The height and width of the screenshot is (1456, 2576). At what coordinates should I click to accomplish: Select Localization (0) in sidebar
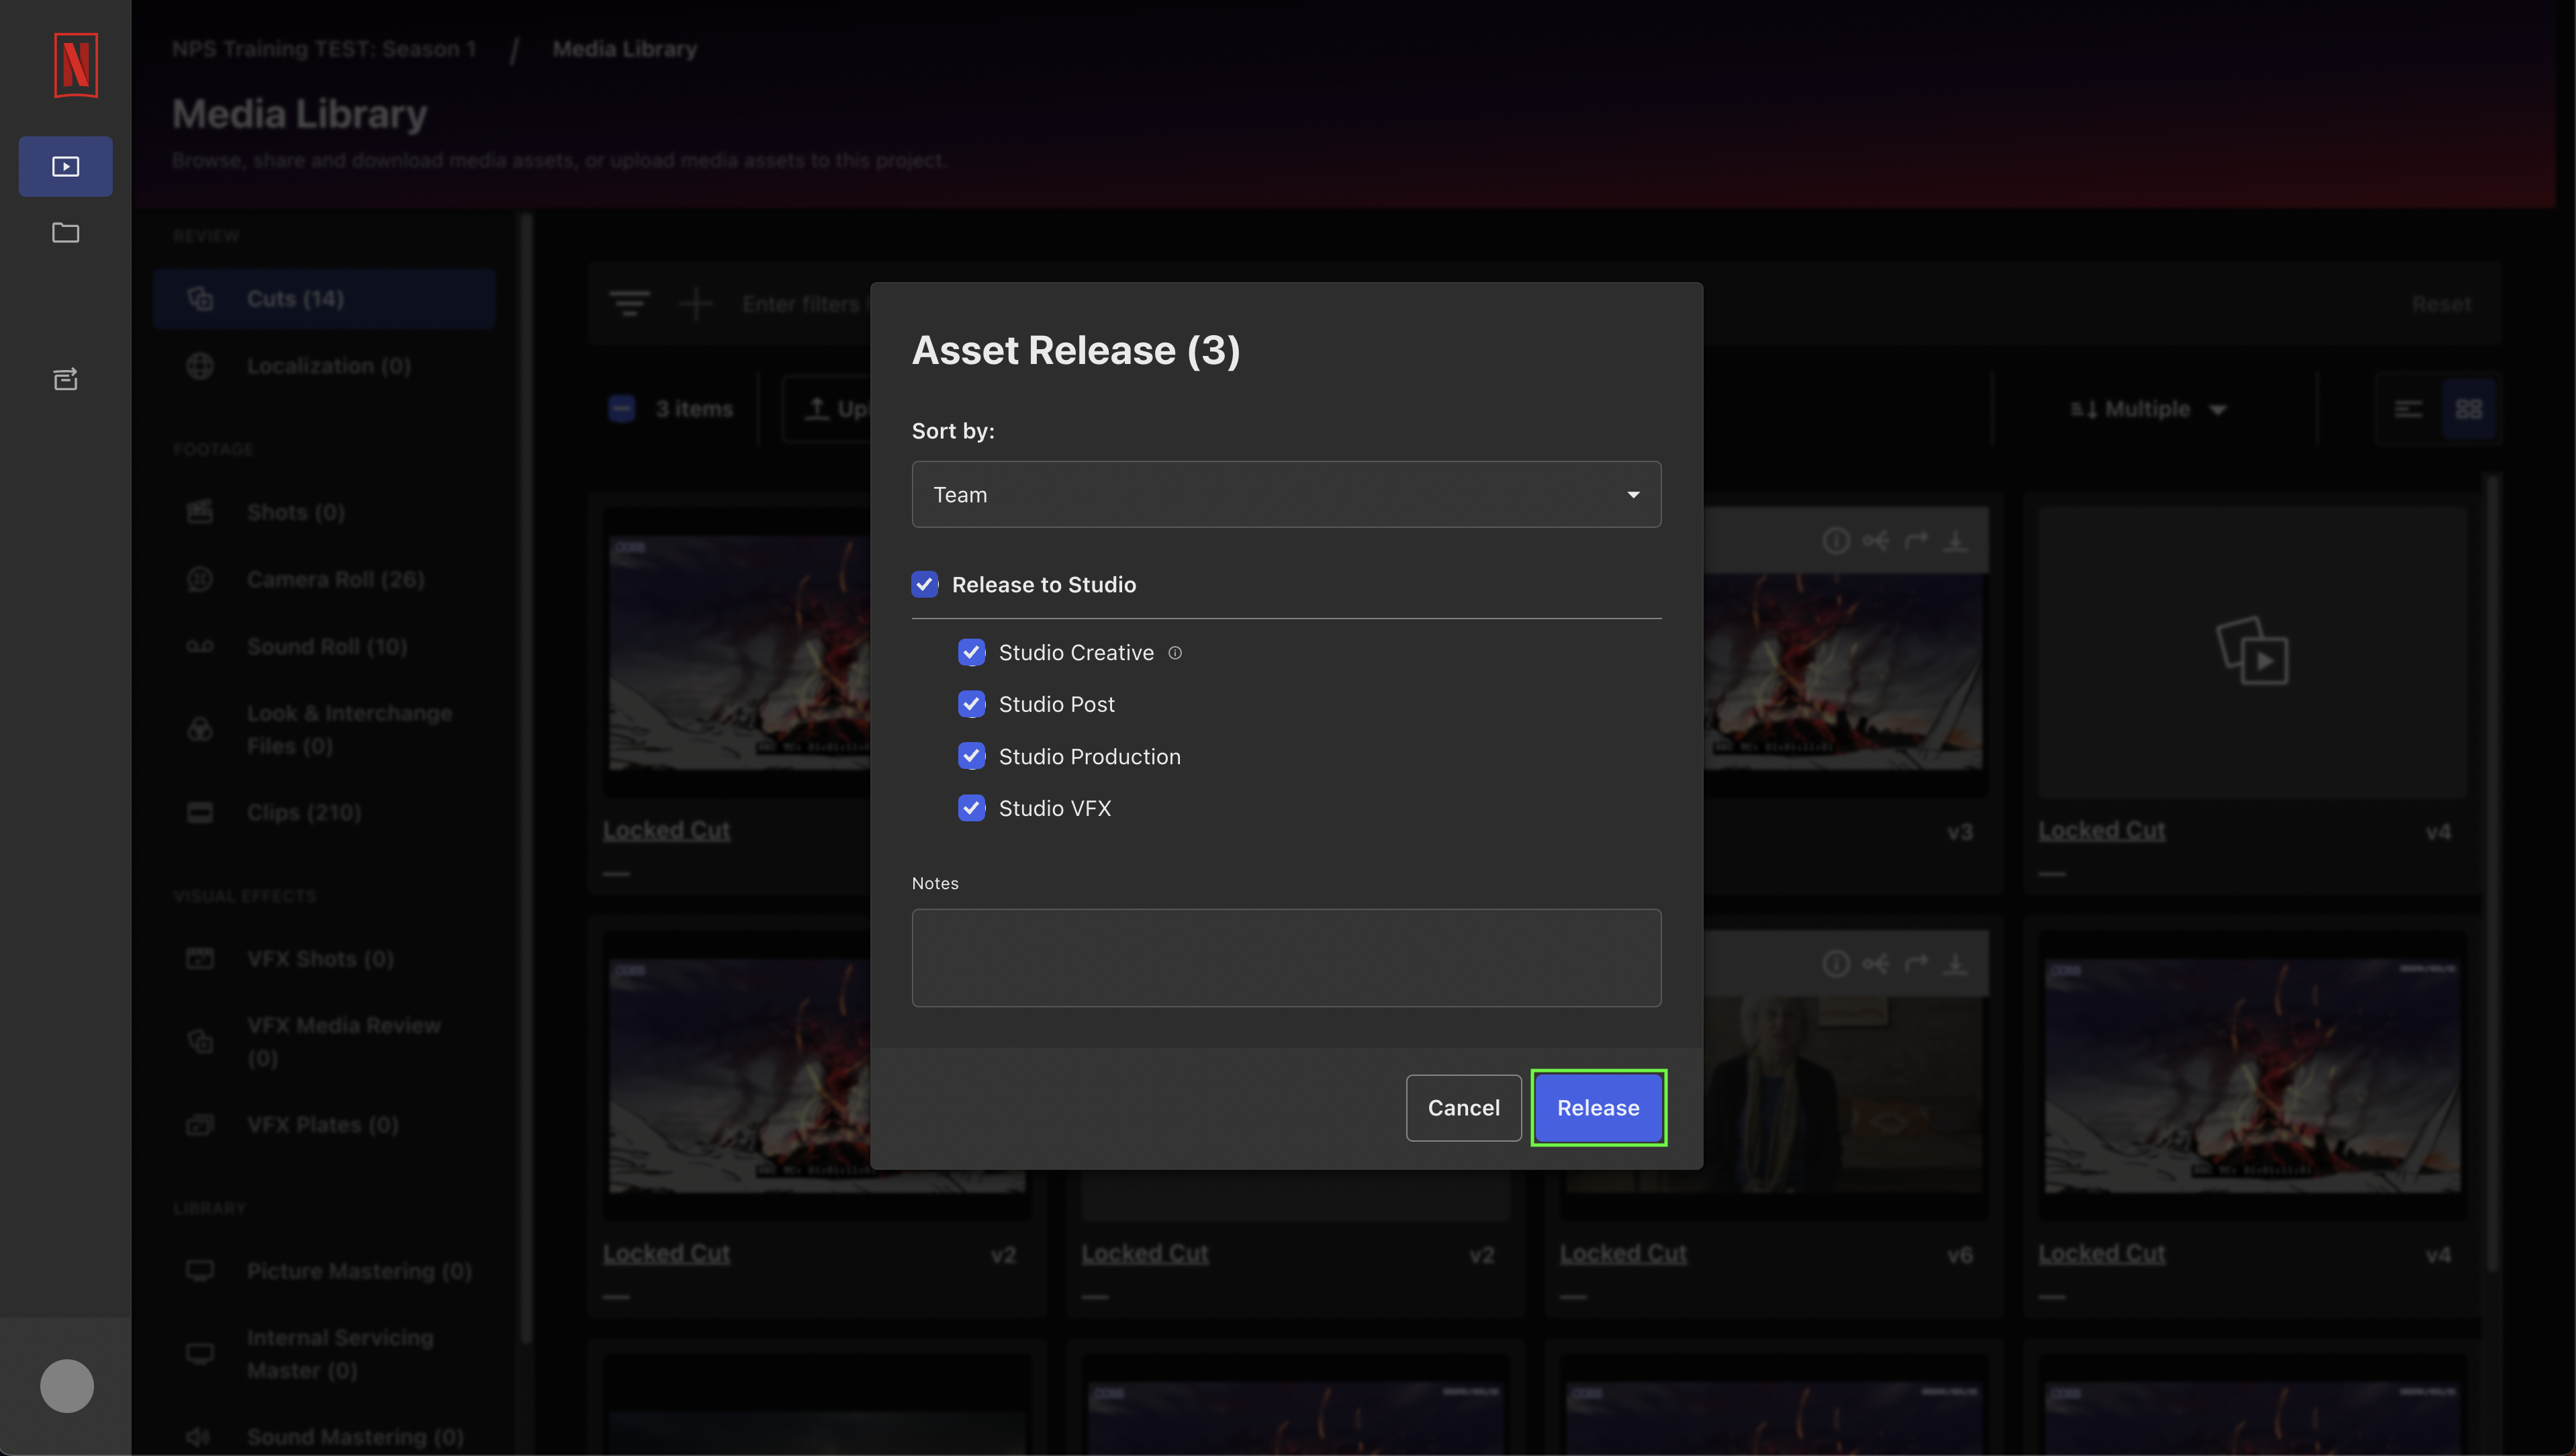tap(324, 366)
